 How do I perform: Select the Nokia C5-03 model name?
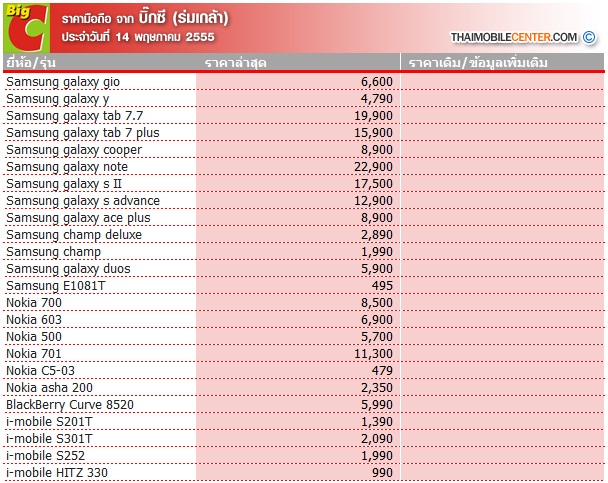(x=40, y=371)
